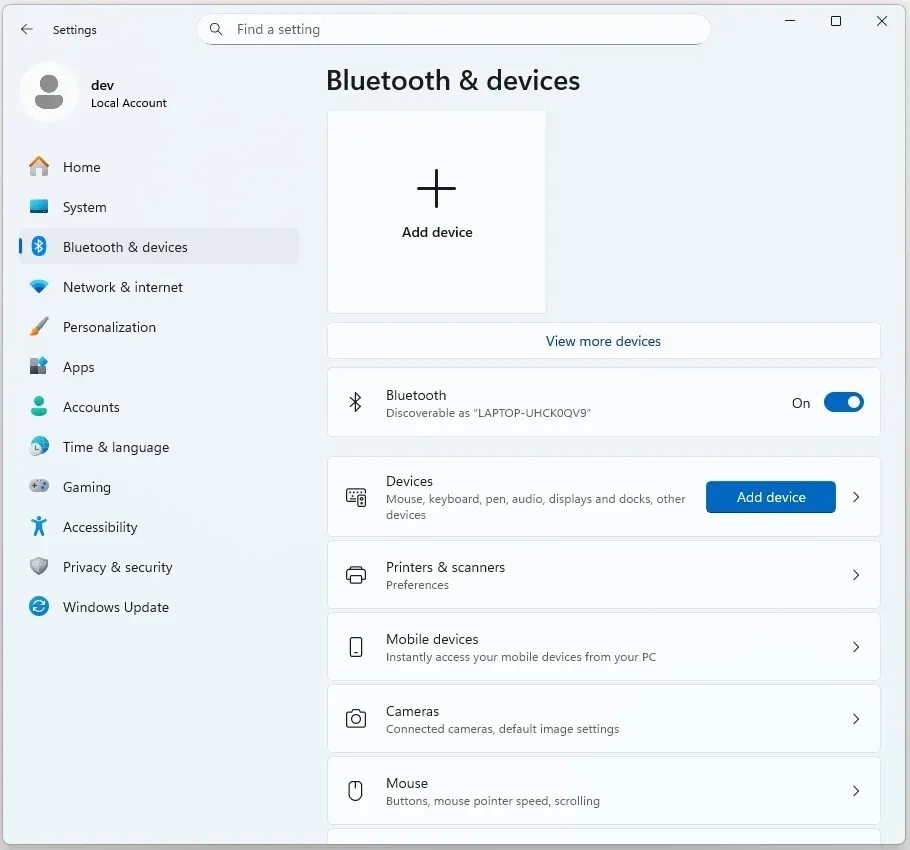Click the plus icon on Add device tile

click(x=436, y=189)
